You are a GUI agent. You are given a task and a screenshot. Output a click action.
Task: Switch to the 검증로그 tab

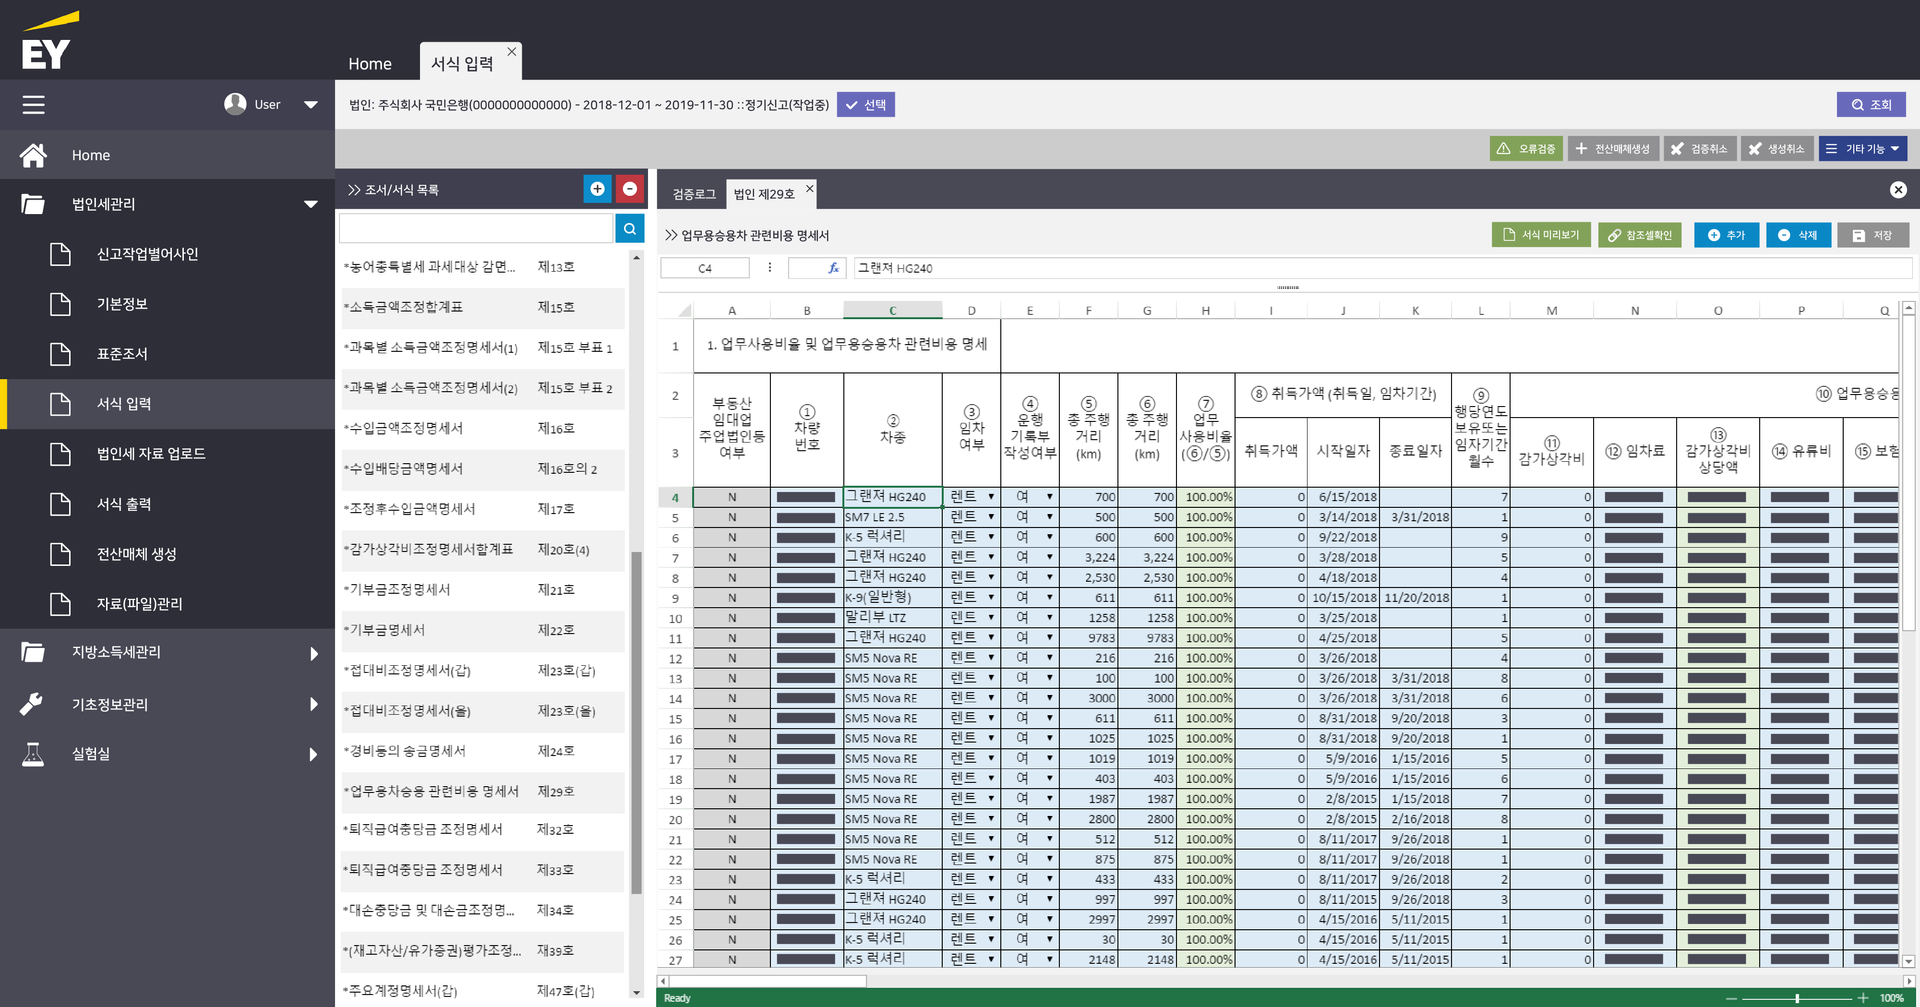[x=694, y=194]
